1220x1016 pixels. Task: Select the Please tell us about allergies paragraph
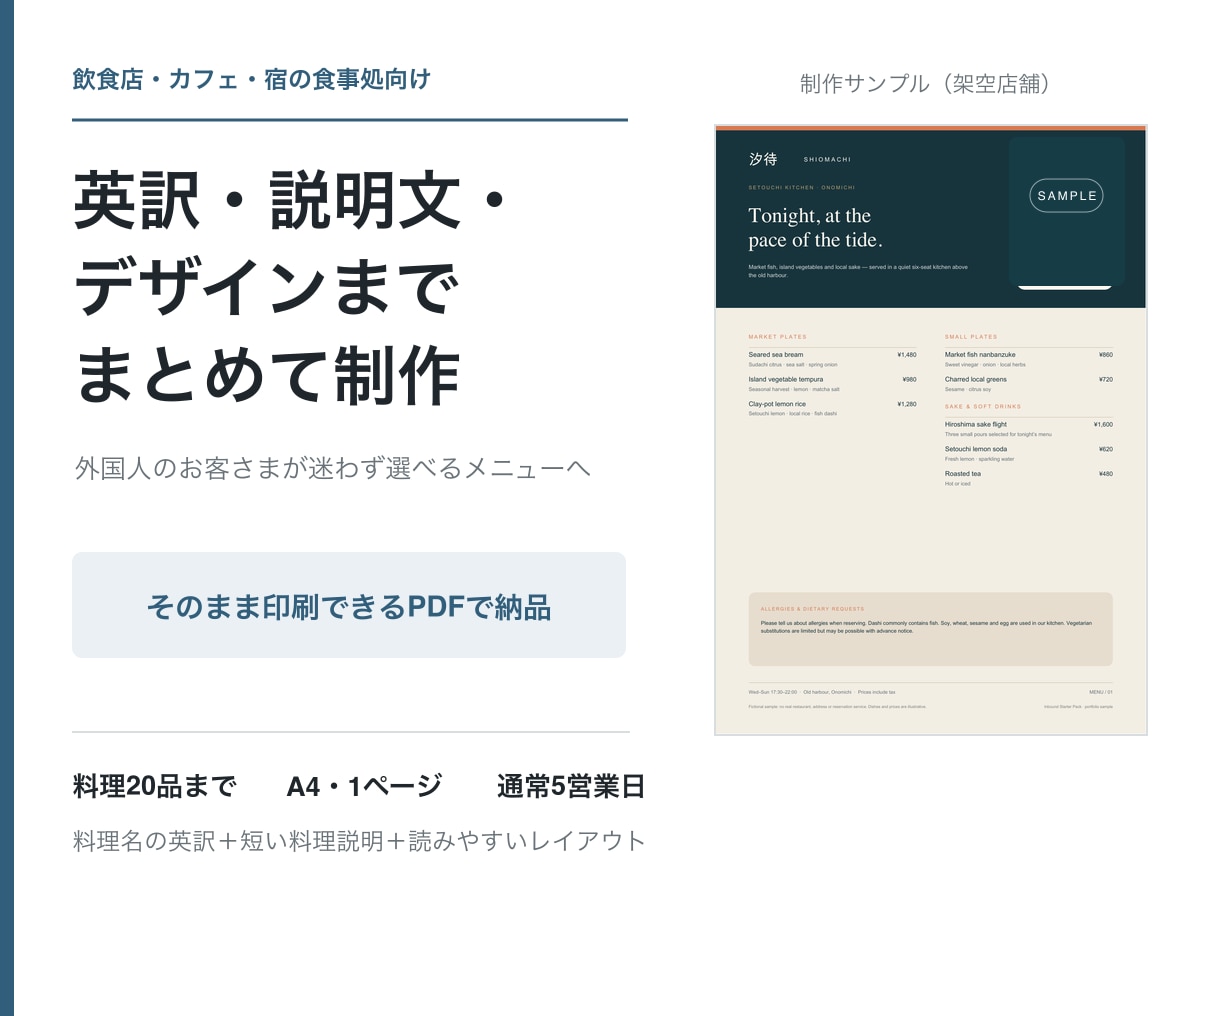(926, 627)
